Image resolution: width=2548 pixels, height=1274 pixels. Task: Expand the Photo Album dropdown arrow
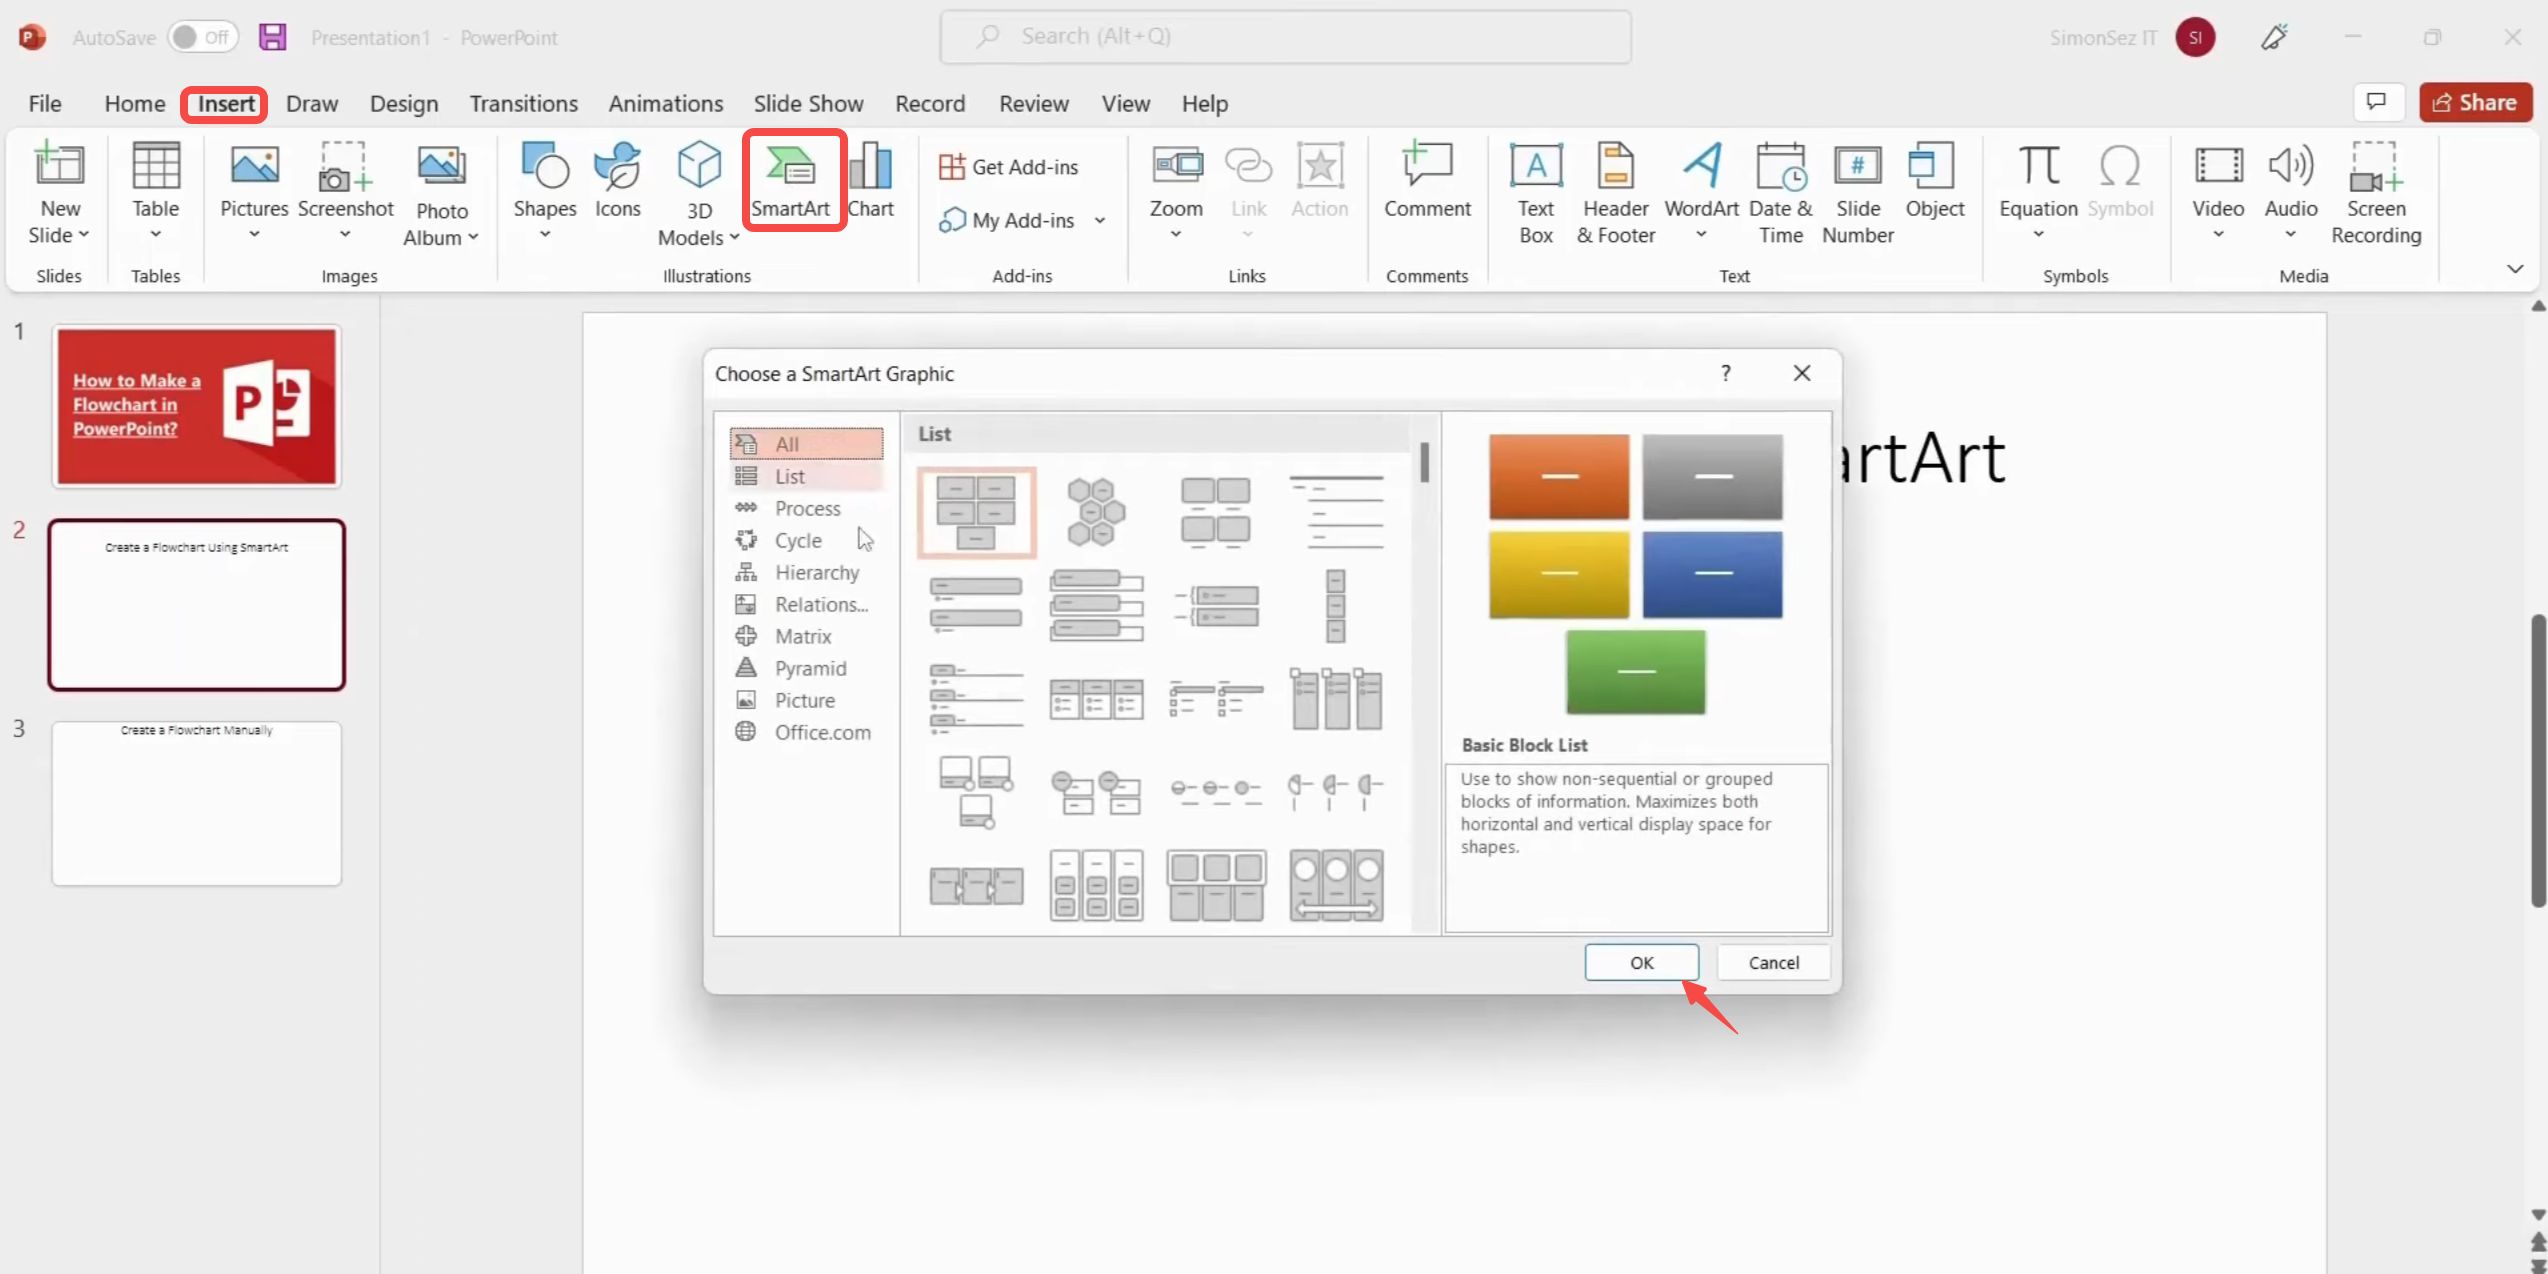pos(473,238)
